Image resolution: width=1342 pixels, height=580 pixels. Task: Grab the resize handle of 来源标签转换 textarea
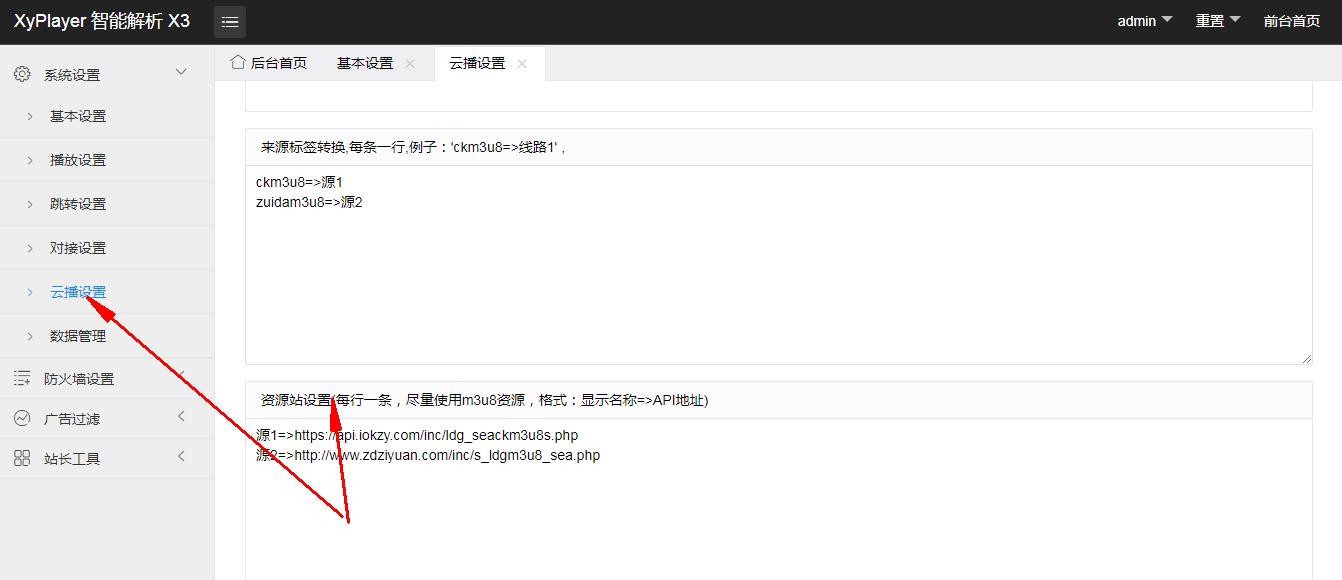click(1306, 358)
